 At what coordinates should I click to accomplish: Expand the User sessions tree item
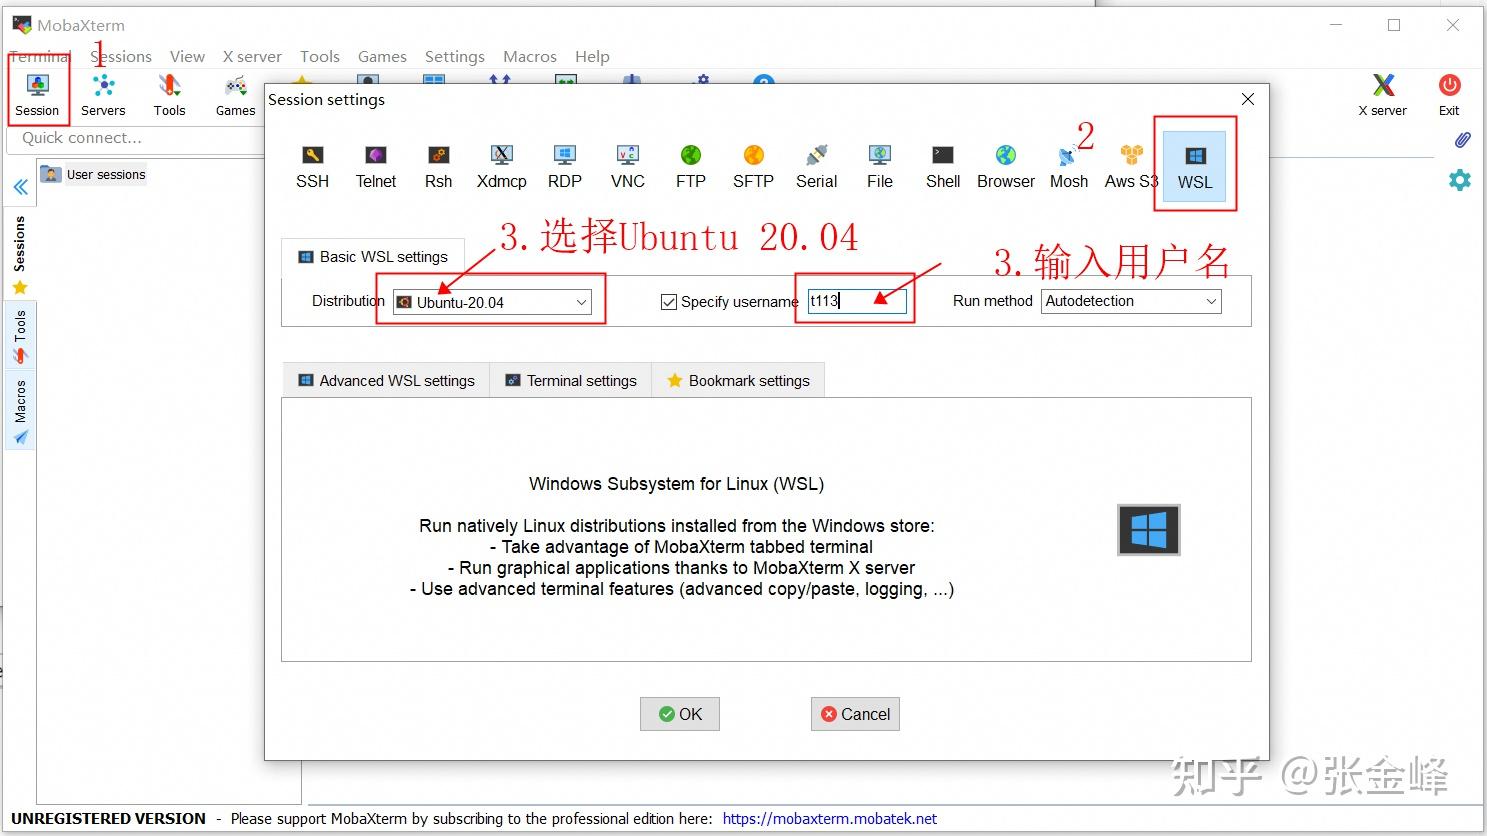(105, 174)
